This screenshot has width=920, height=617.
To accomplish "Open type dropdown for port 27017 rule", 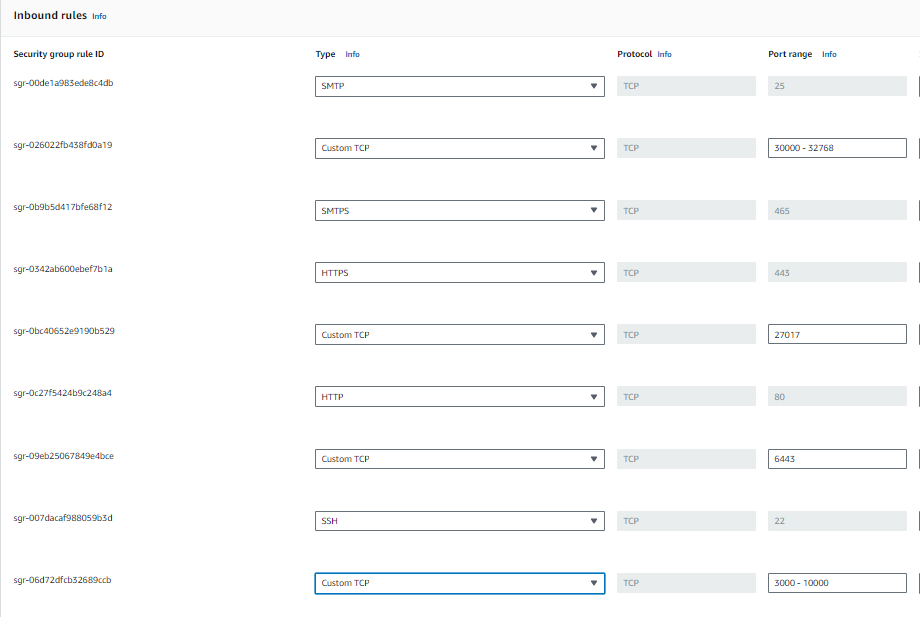I will tap(459, 335).
